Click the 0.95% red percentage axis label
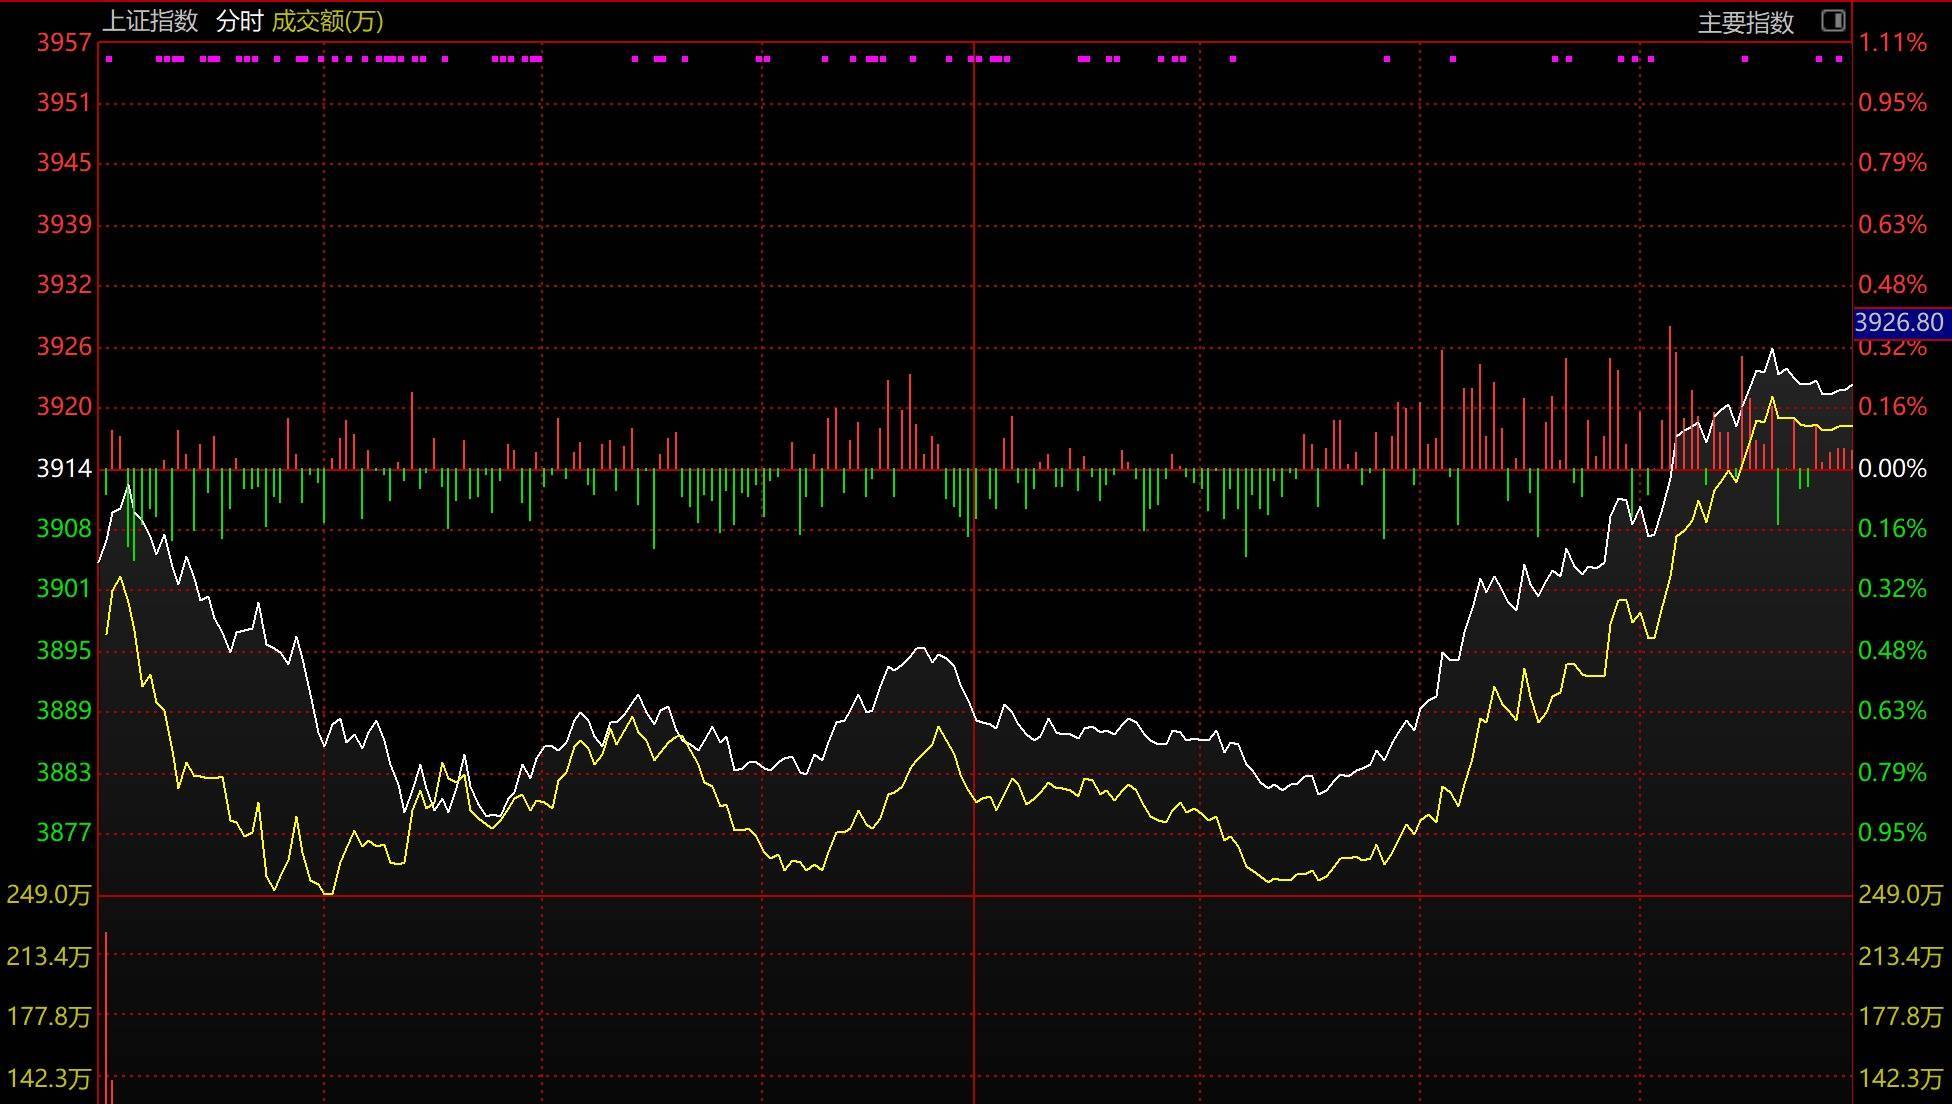 pyautogui.click(x=1892, y=102)
